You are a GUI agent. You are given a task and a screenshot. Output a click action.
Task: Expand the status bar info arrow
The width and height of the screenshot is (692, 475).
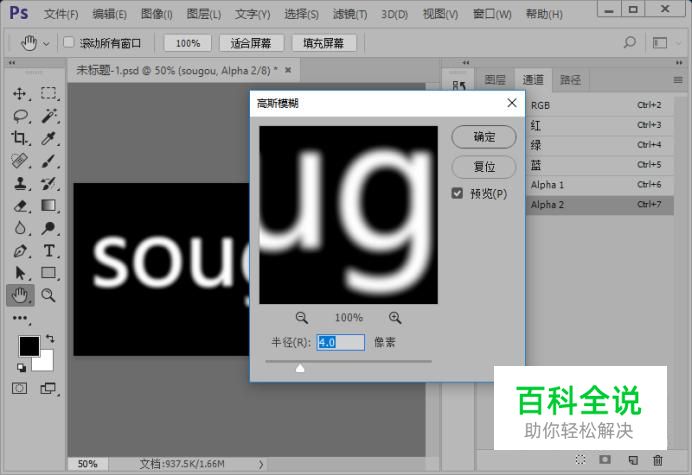(x=261, y=464)
